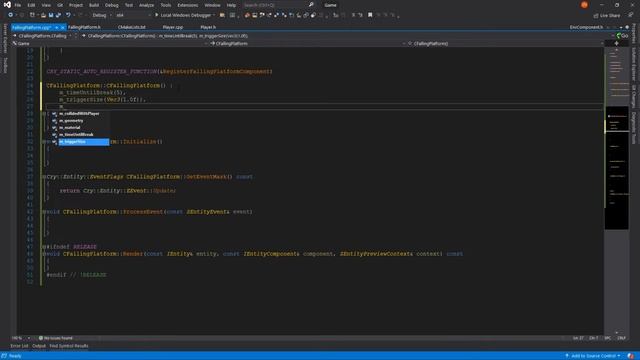
Task: Click the Visual Studio logo icon
Action: tap(7, 5)
